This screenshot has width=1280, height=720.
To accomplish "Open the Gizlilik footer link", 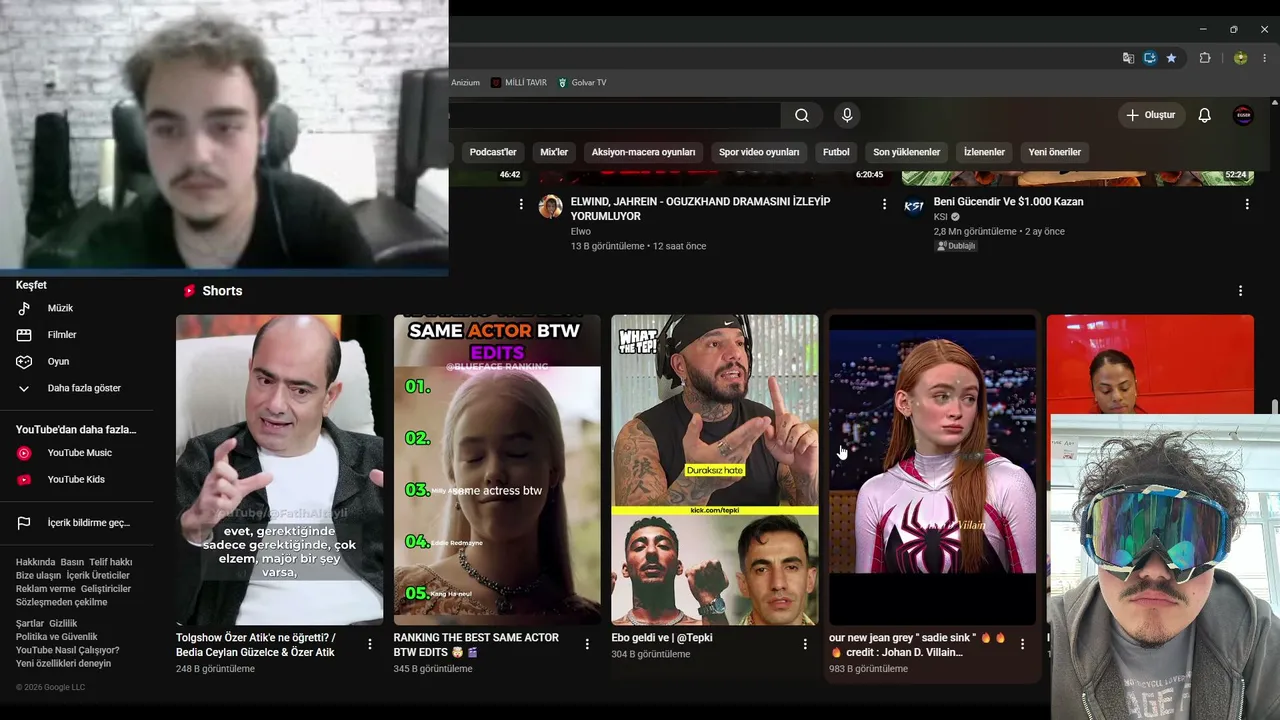I will click(x=63, y=624).
